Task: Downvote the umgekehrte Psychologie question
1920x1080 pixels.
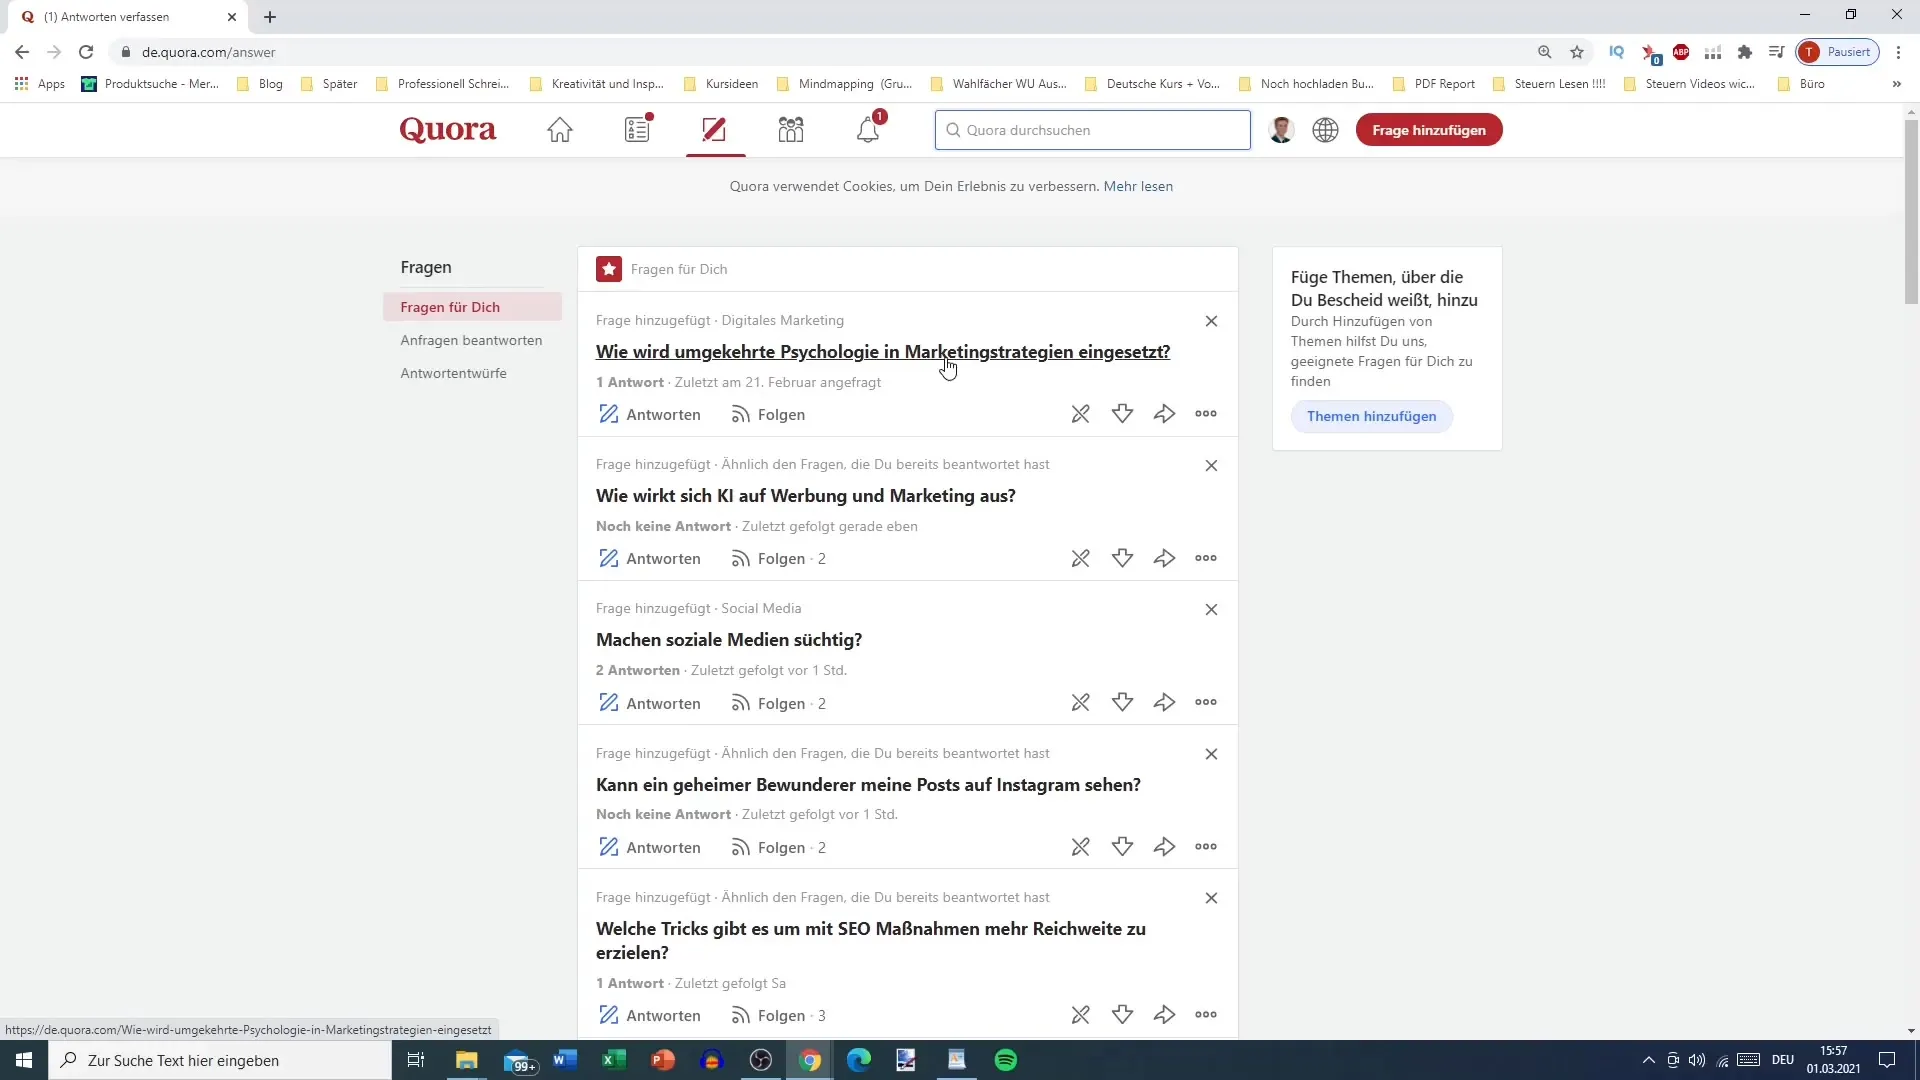Action: click(1123, 414)
